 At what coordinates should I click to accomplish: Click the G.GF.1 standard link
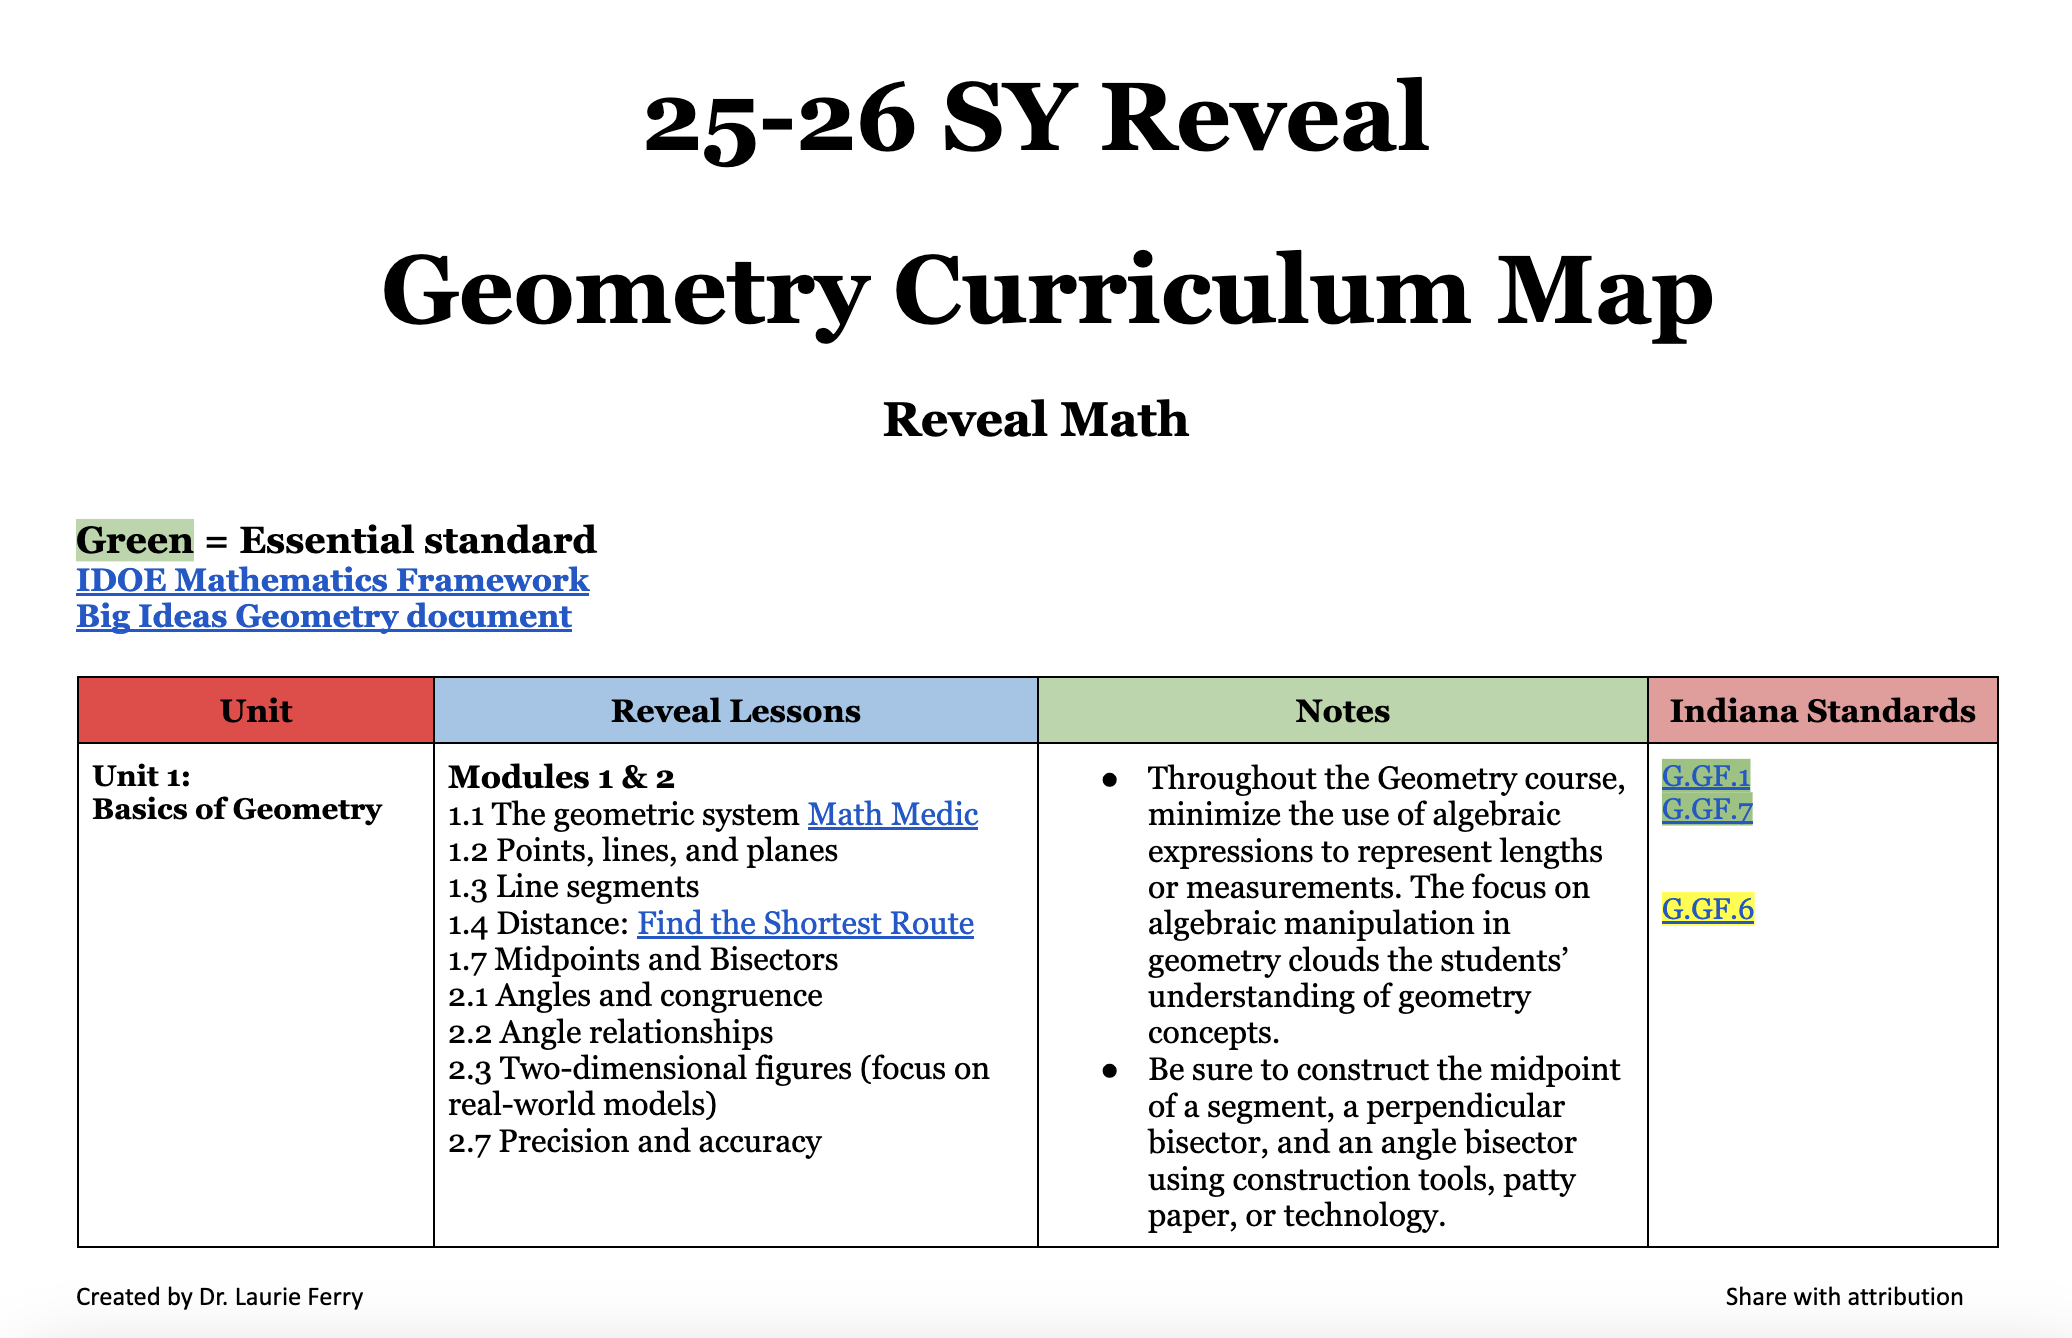pos(1706,776)
